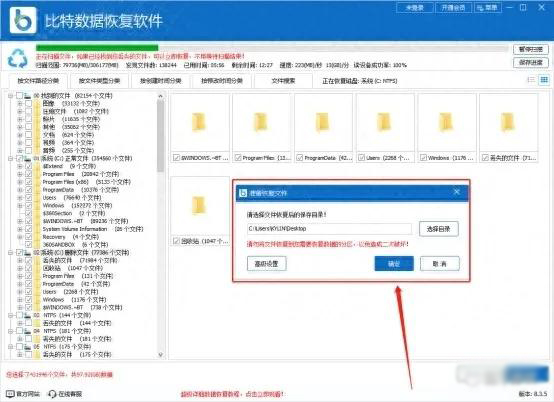Expand the Recovery folder tree node
The width and height of the screenshot is (554, 402).
20,237
